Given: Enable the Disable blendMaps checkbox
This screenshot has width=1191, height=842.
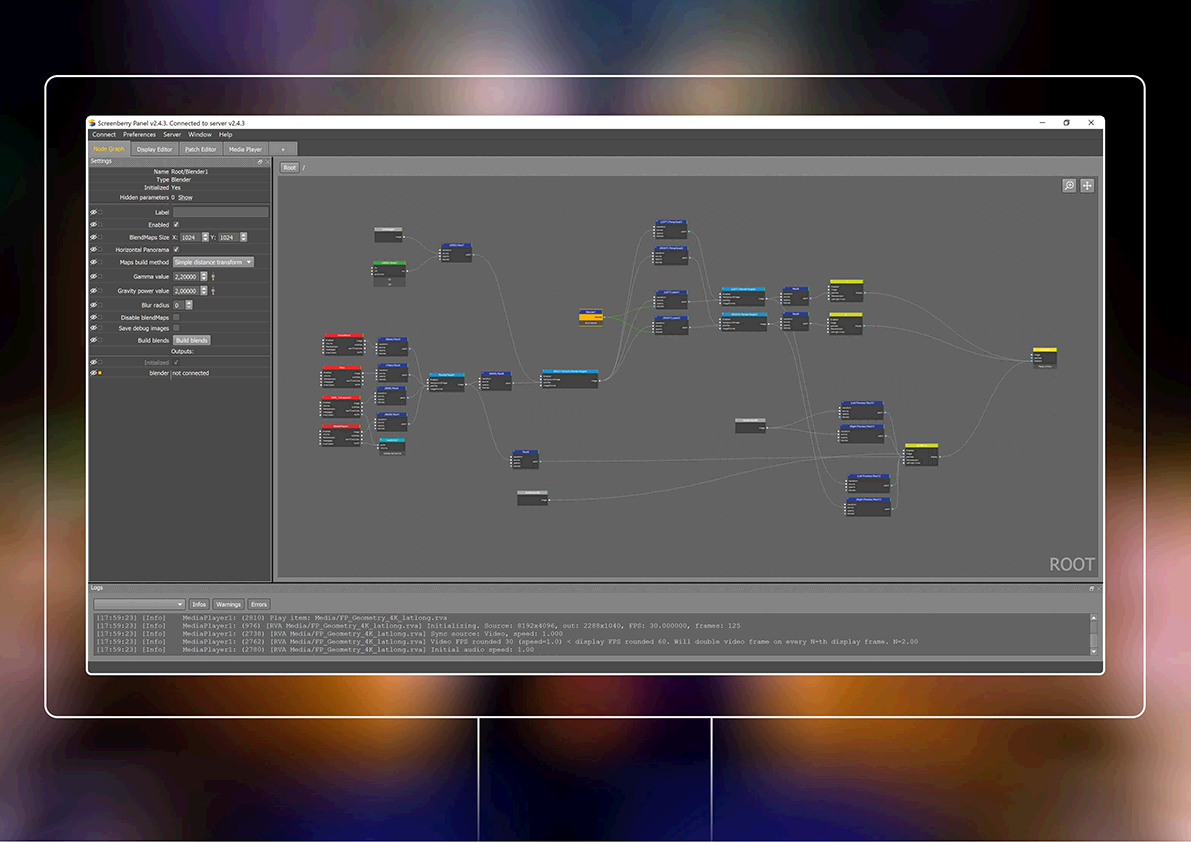Looking at the screenshot, I should tap(176, 317).
